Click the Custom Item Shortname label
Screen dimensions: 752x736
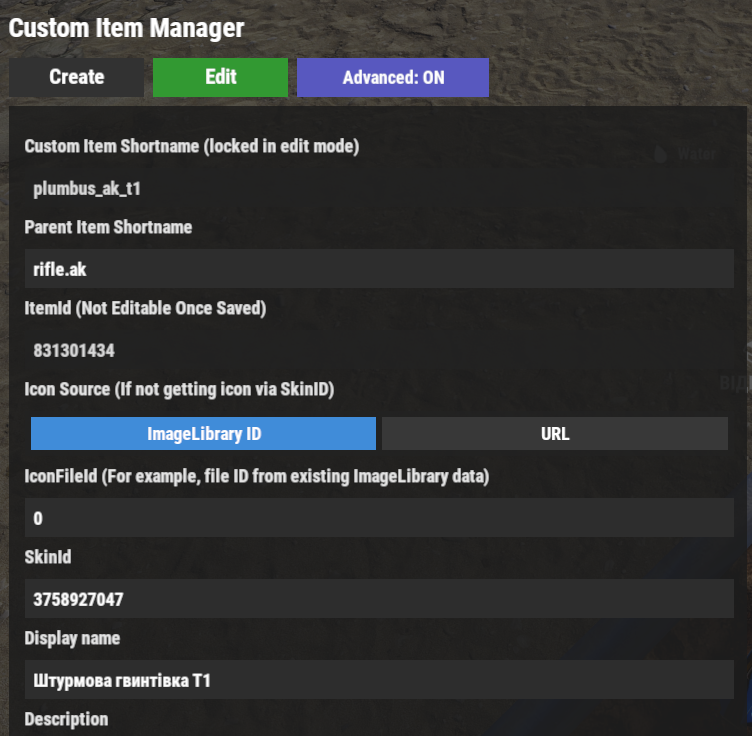pos(192,146)
